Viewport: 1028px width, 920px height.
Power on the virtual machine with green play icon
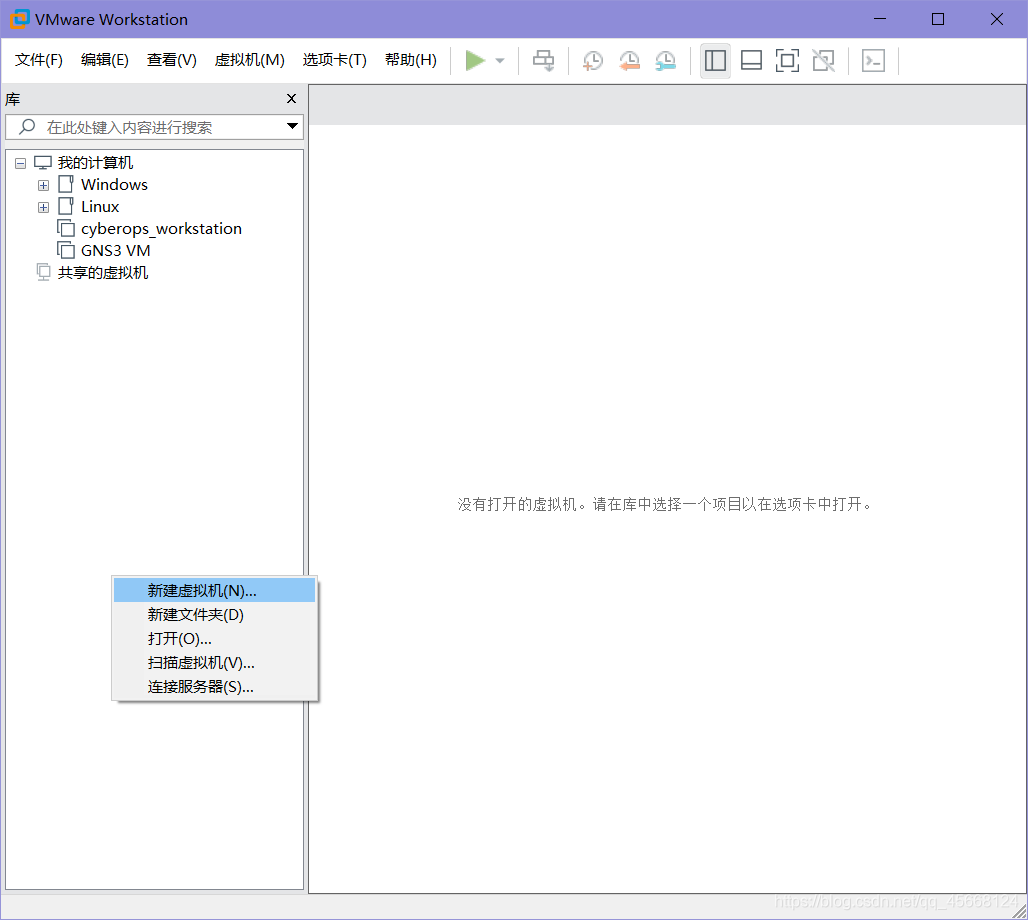[477, 60]
